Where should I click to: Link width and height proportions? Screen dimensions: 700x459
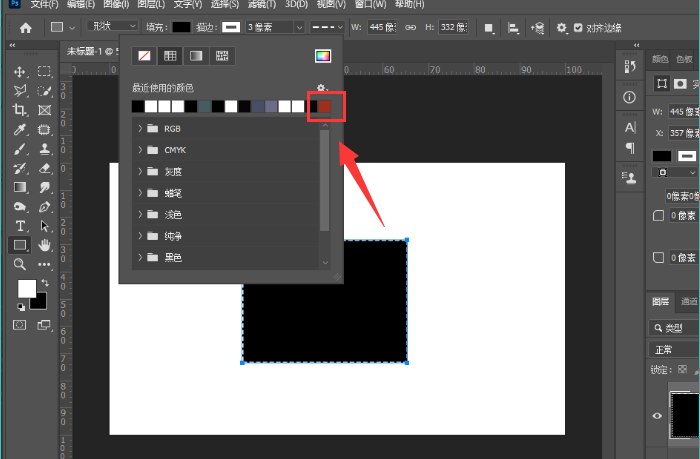pos(410,28)
